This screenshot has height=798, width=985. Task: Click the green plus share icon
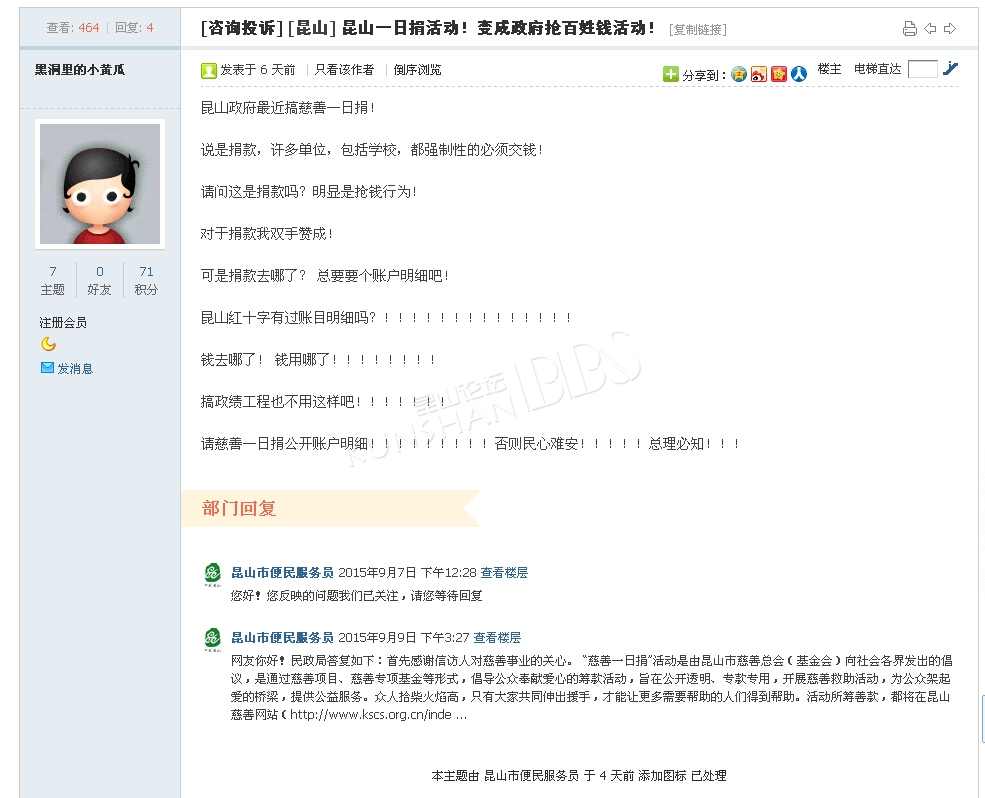pos(671,74)
